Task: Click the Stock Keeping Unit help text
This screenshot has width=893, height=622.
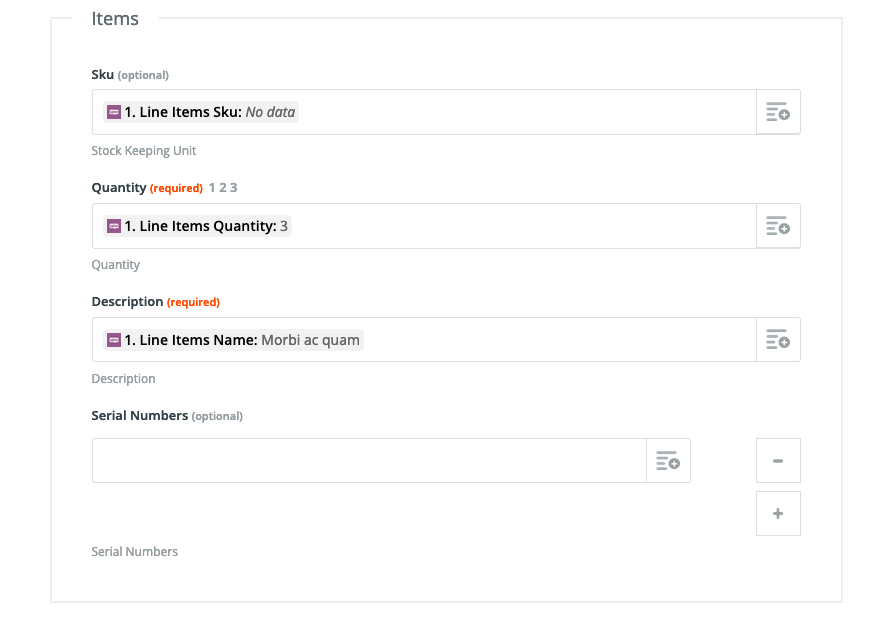Action: click(x=144, y=151)
